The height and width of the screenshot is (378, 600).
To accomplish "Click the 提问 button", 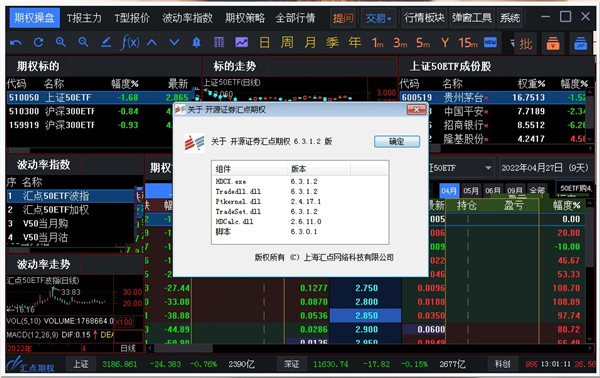I will pyautogui.click(x=343, y=18).
